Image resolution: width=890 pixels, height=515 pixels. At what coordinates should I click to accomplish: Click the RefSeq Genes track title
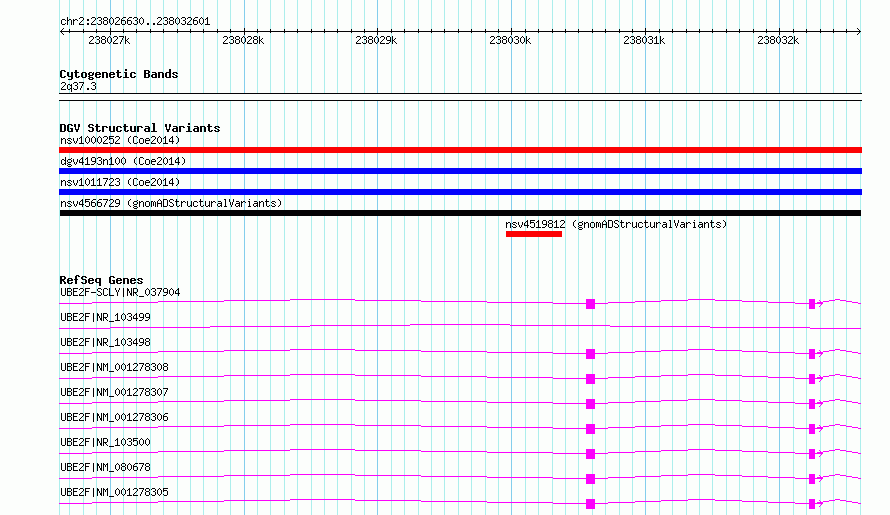point(101,280)
